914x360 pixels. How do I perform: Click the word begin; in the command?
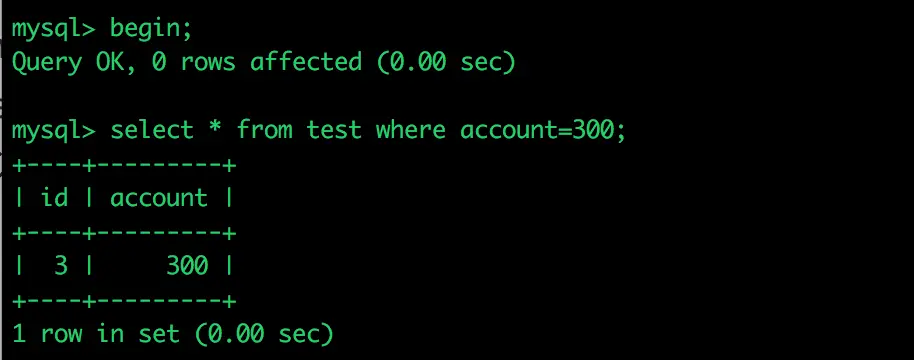tap(151, 28)
